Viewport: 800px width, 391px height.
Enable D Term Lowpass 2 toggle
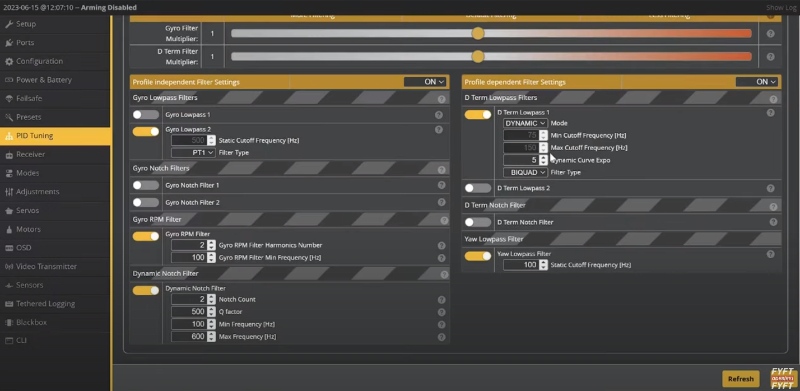pyautogui.click(x=478, y=188)
